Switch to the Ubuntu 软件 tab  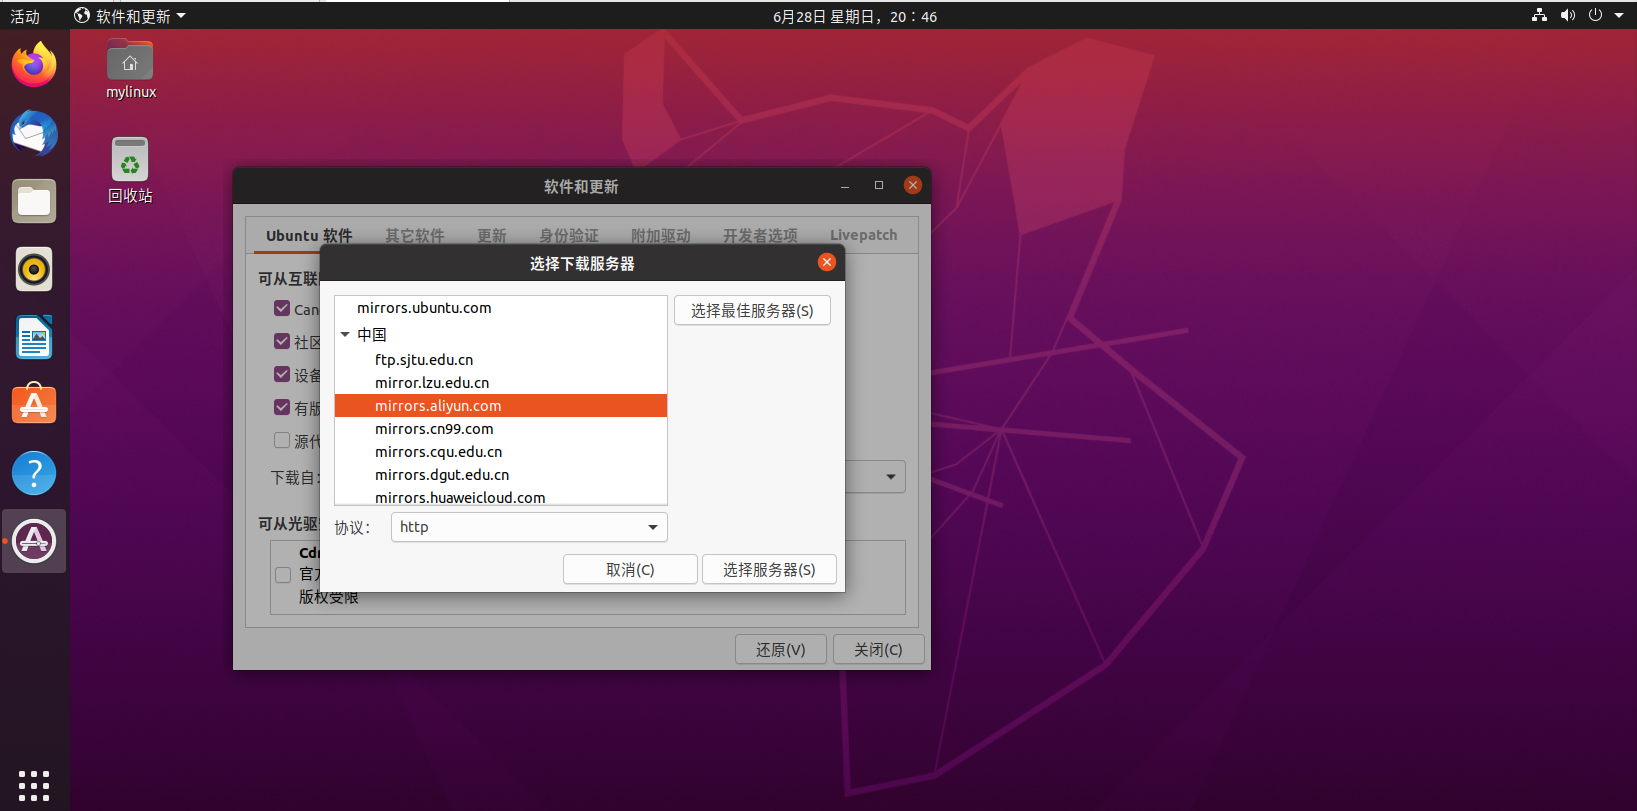coord(309,236)
